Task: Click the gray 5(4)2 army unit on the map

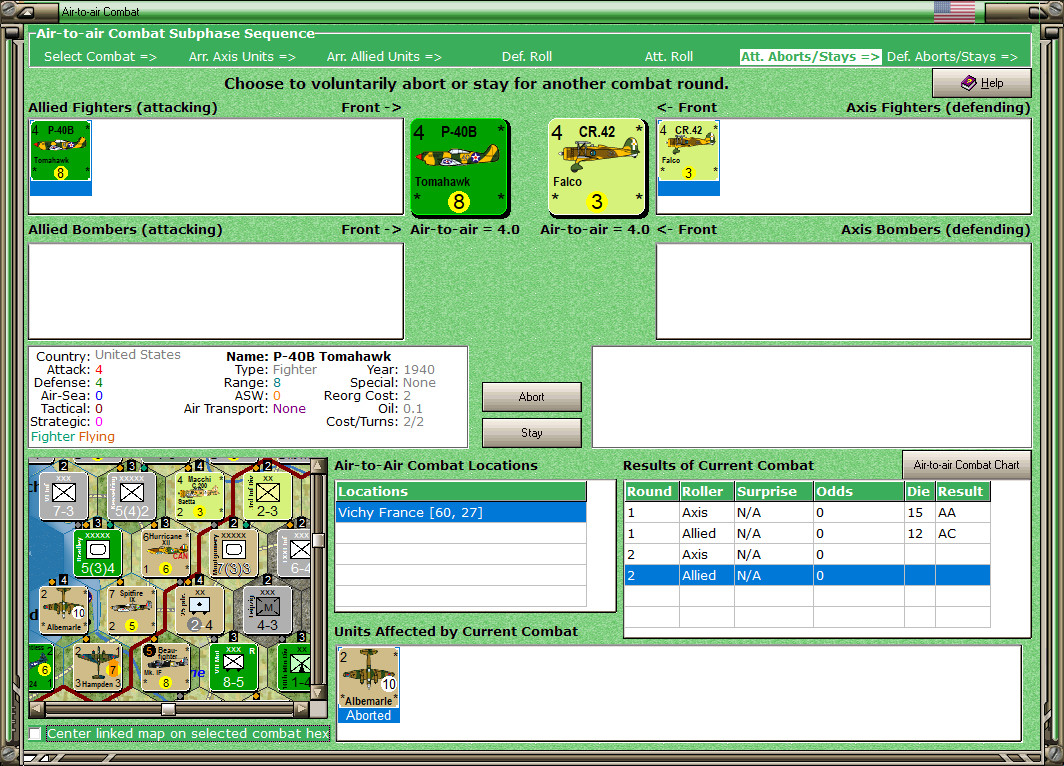Action: click(131, 497)
